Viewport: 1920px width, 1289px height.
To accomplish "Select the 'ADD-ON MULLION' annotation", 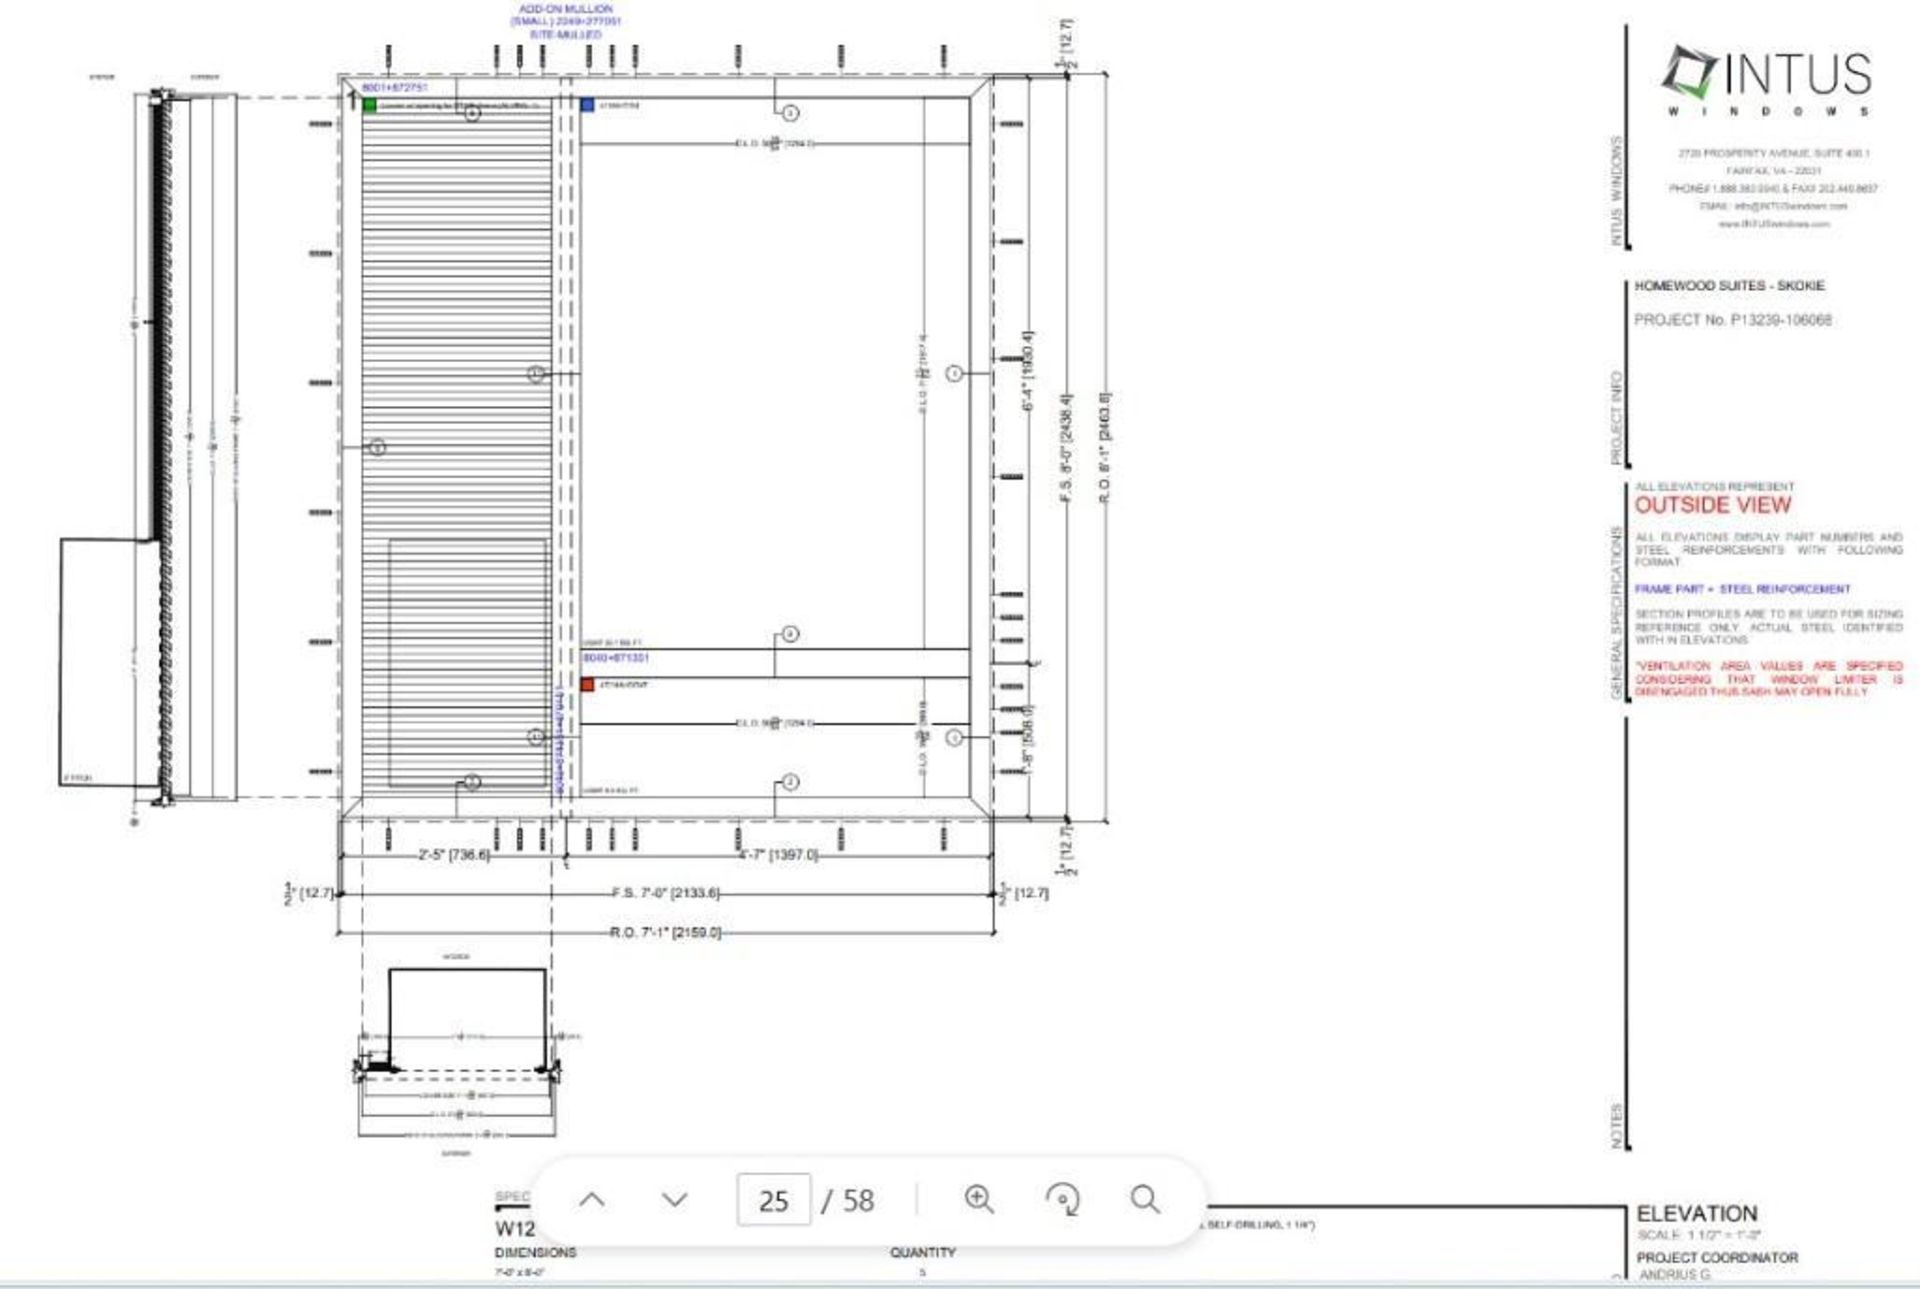I will 566,9.
